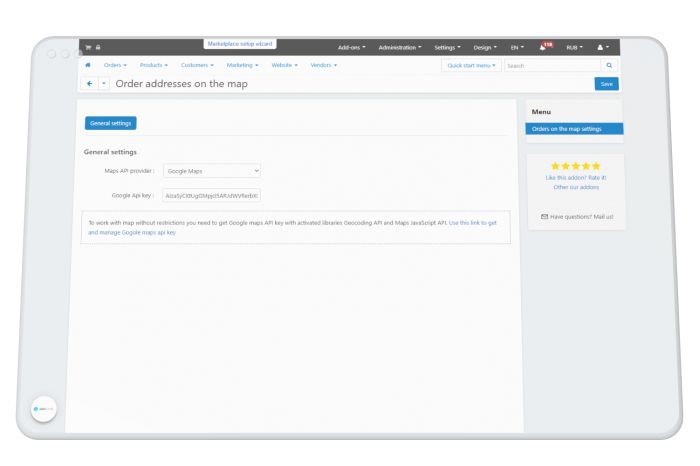Click the lock icon in top bar
Viewport: 700px width, 466px height.
[x=98, y=47]
